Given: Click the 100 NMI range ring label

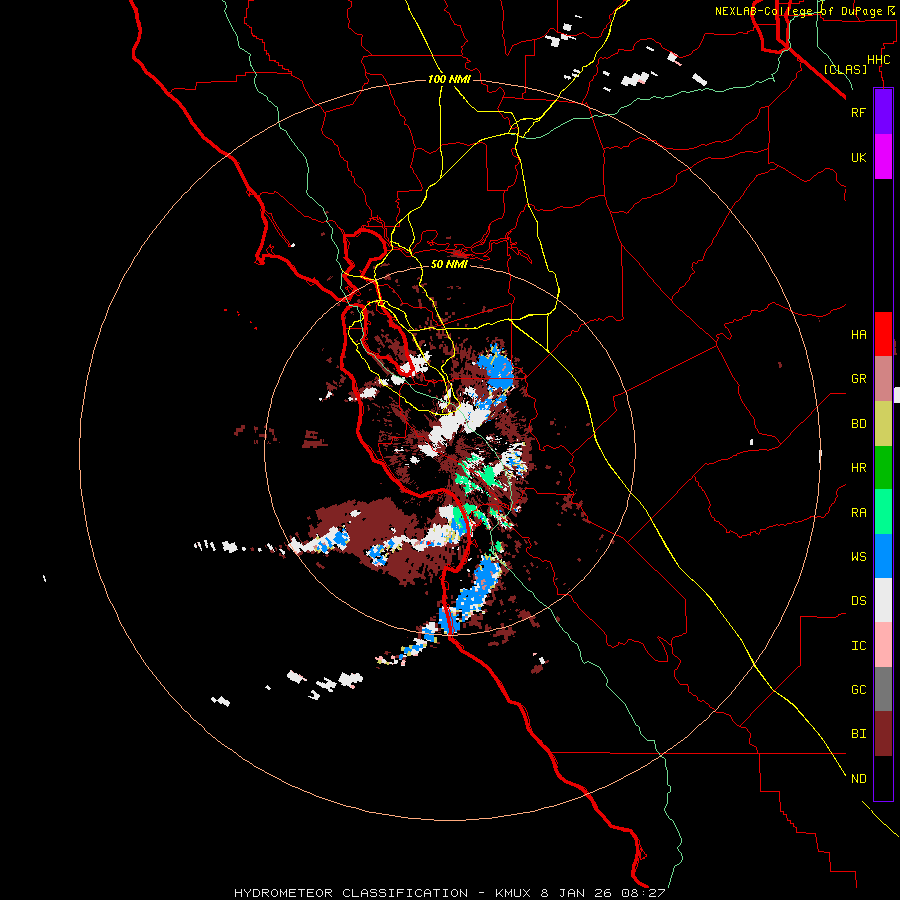Looking at the screenshot, I should pyautogui.click(x=449, y=79).
